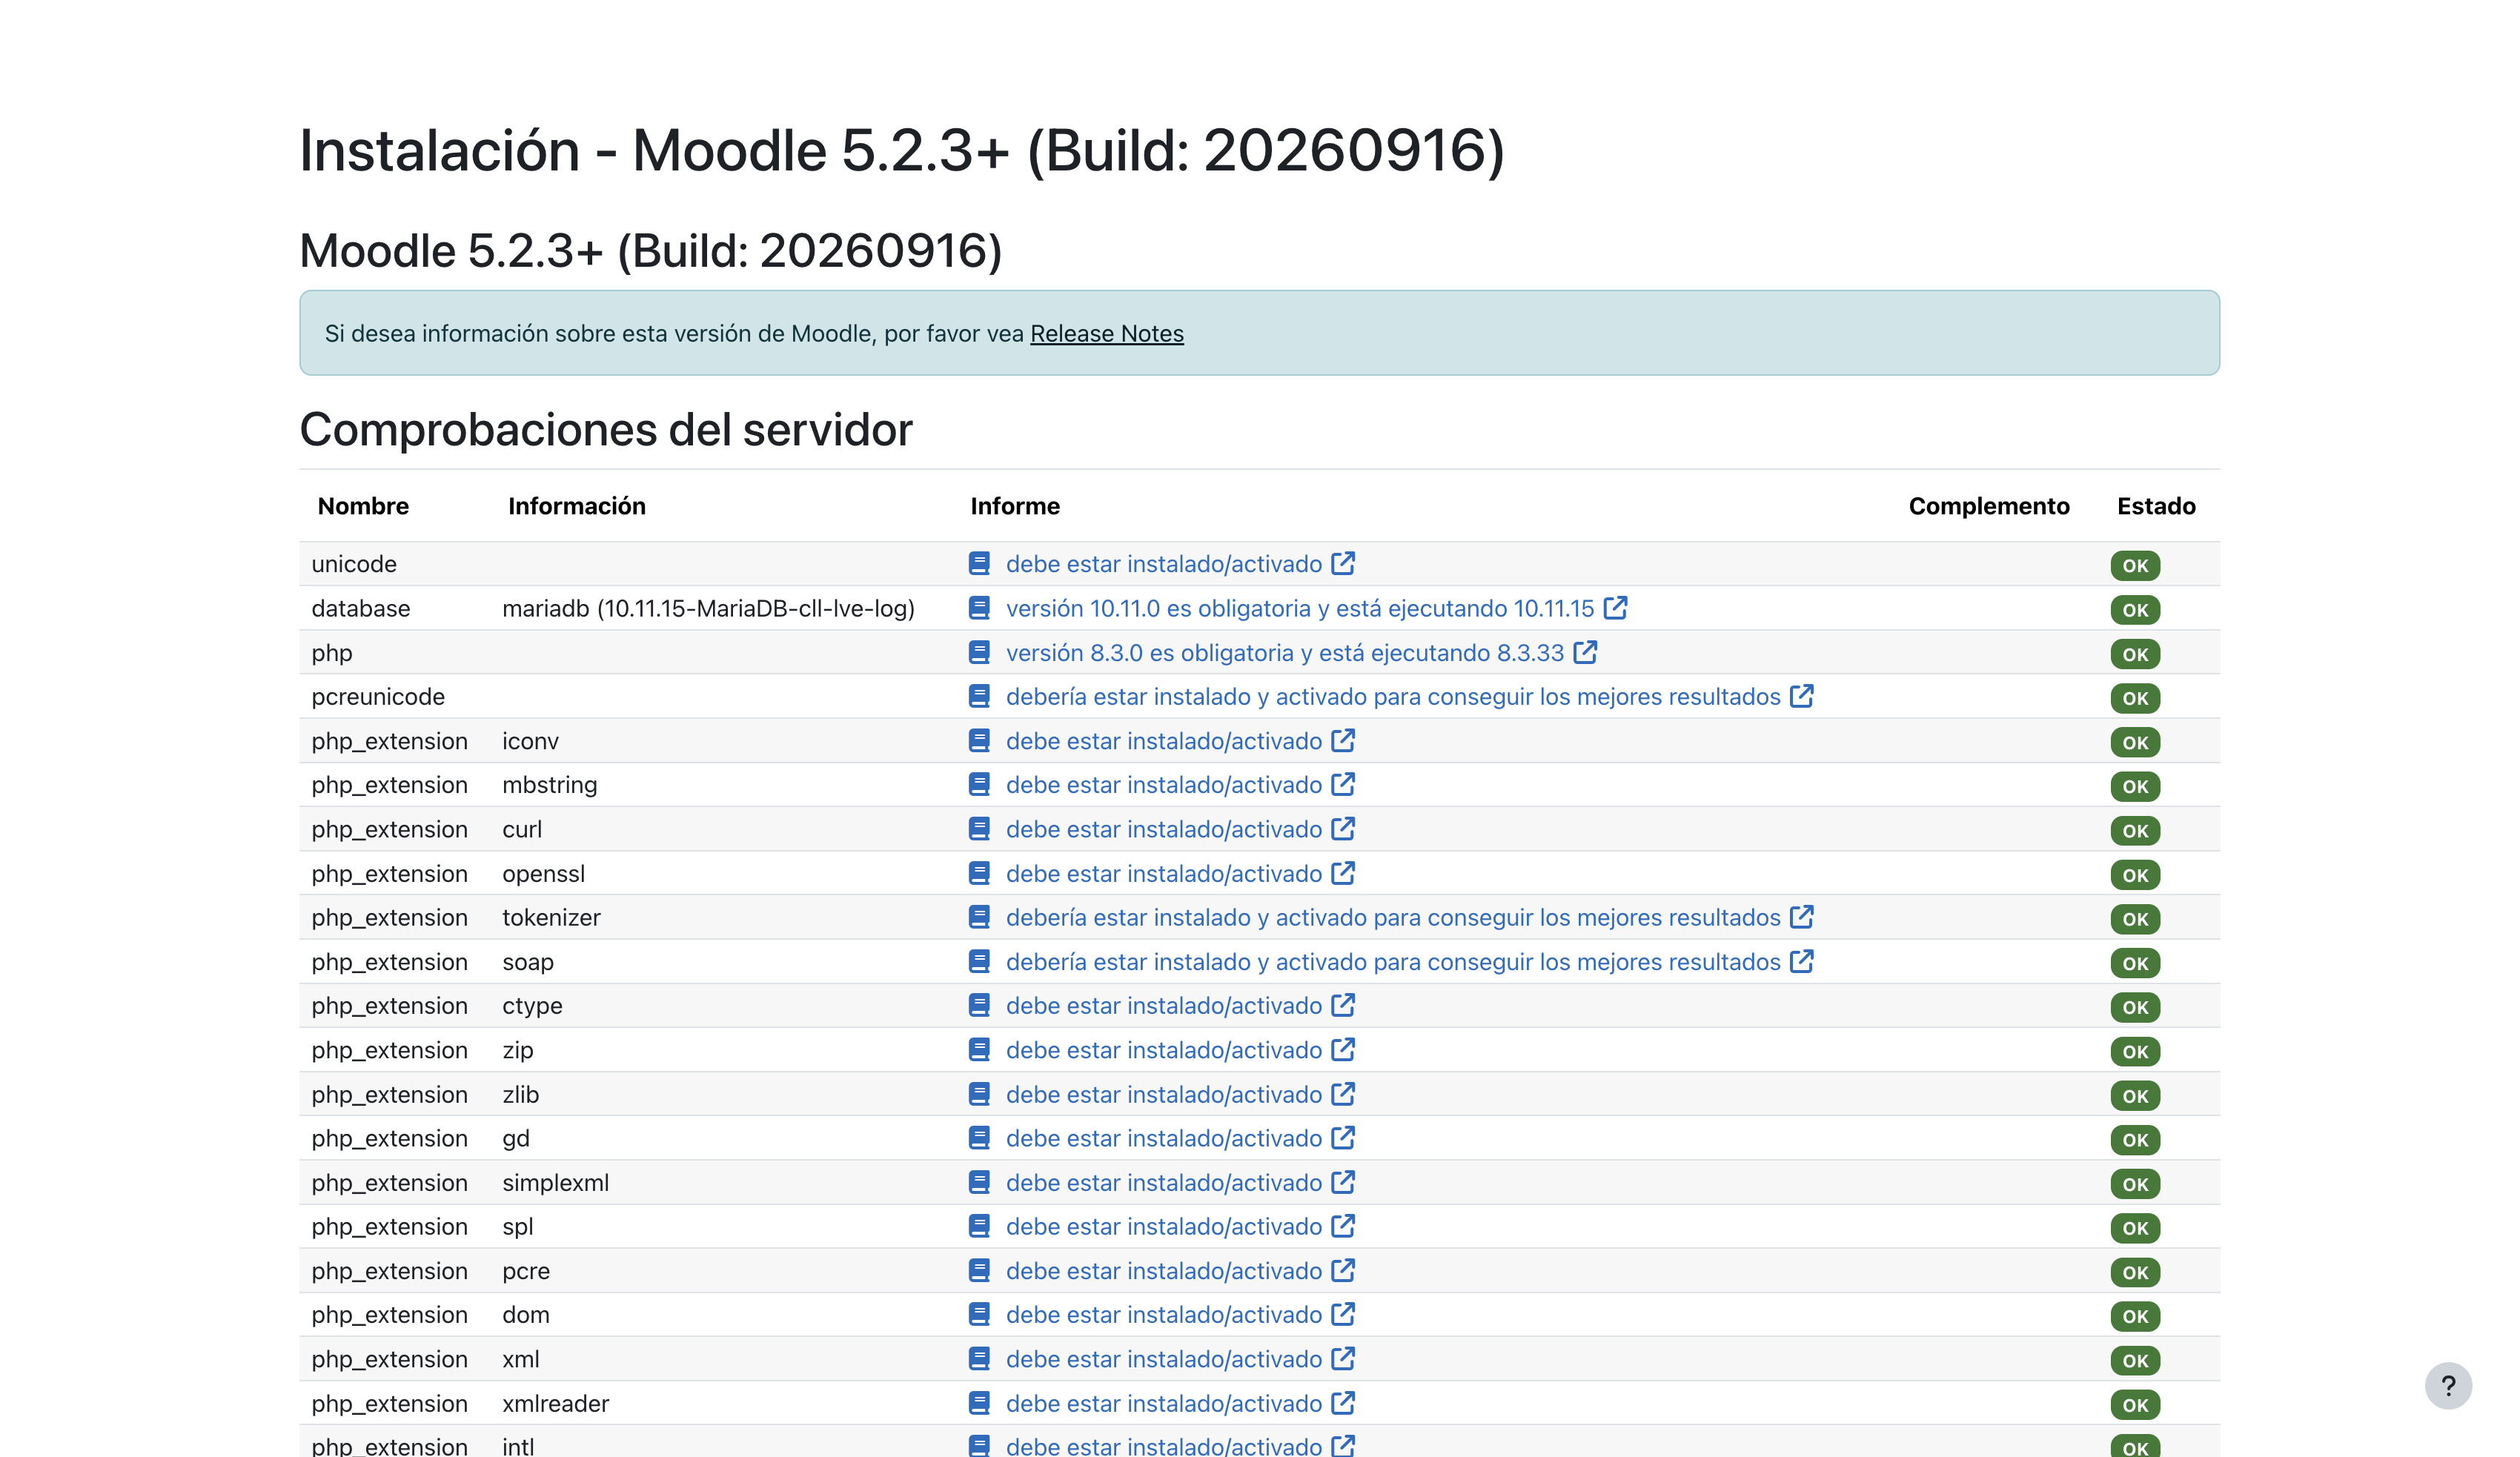This screenshot has height=1457, width=2520.
Task: Click the book icon in unicode row
Action: coord(979,564)
